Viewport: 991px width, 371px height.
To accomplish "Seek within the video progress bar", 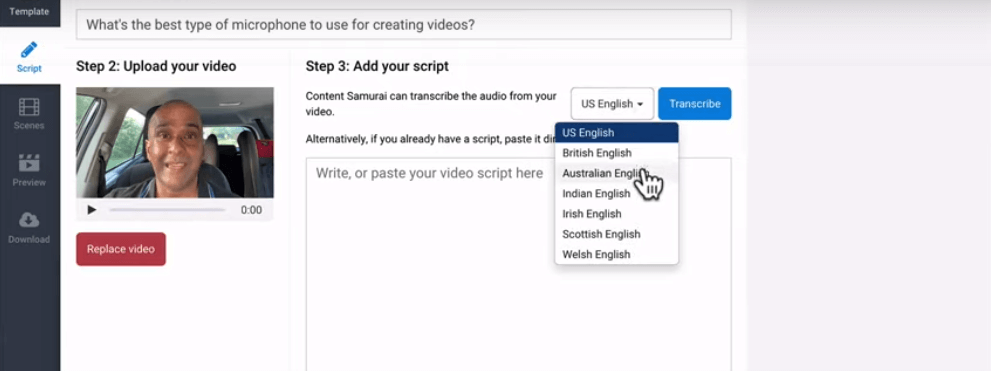I will (167, 210).
